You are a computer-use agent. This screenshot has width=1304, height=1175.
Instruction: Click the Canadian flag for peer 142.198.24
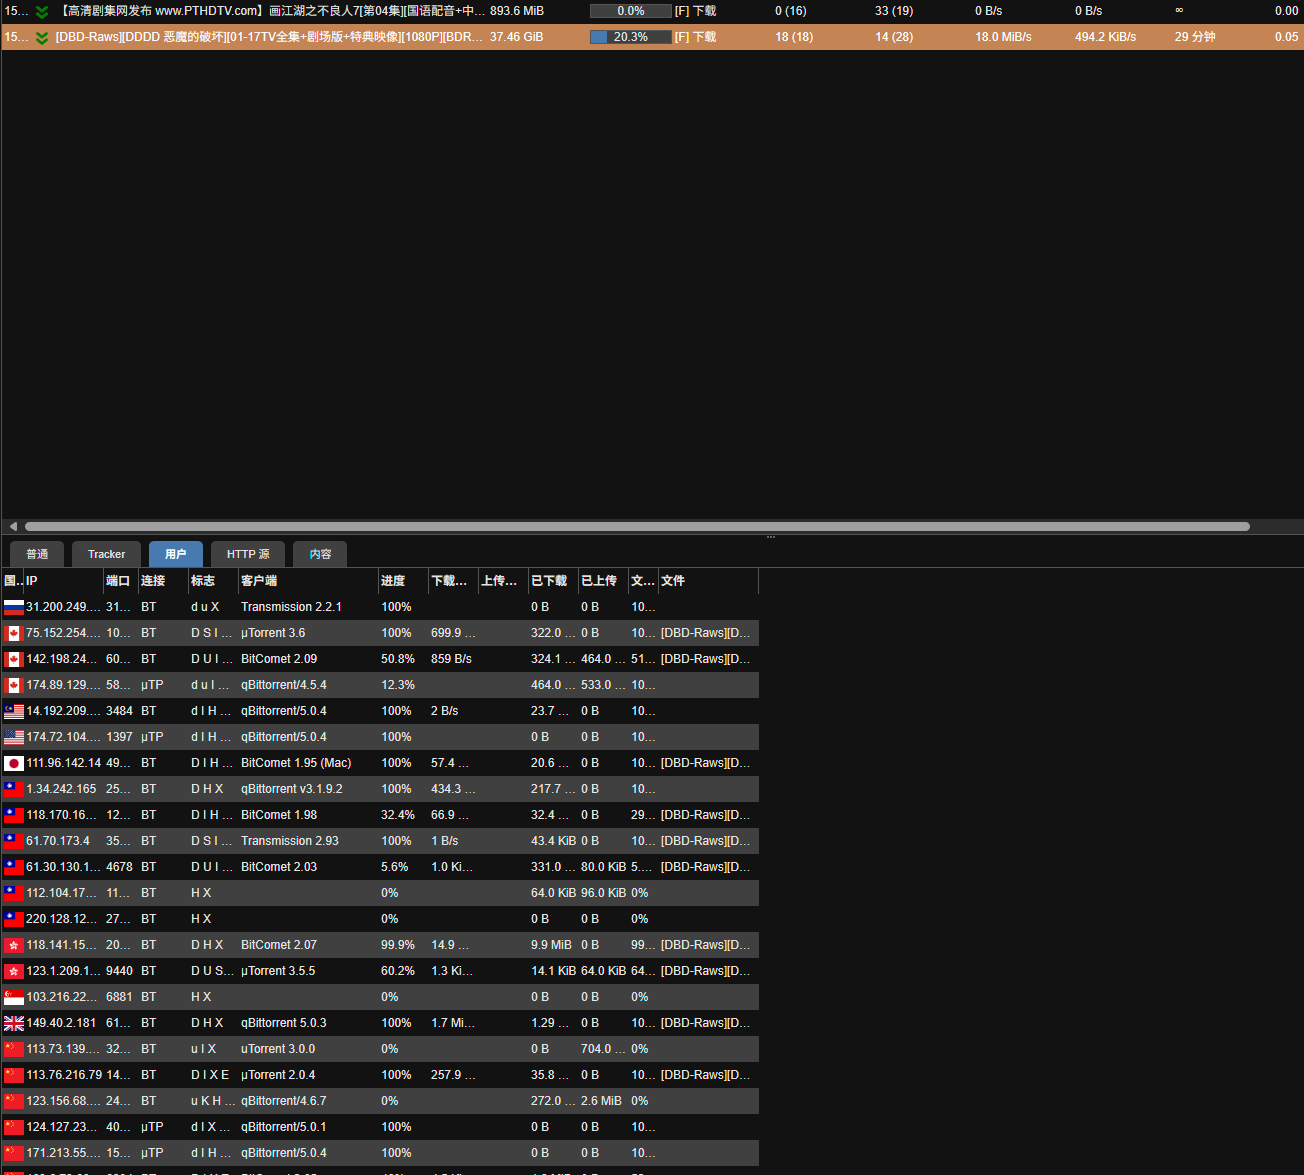coord(14,659)
